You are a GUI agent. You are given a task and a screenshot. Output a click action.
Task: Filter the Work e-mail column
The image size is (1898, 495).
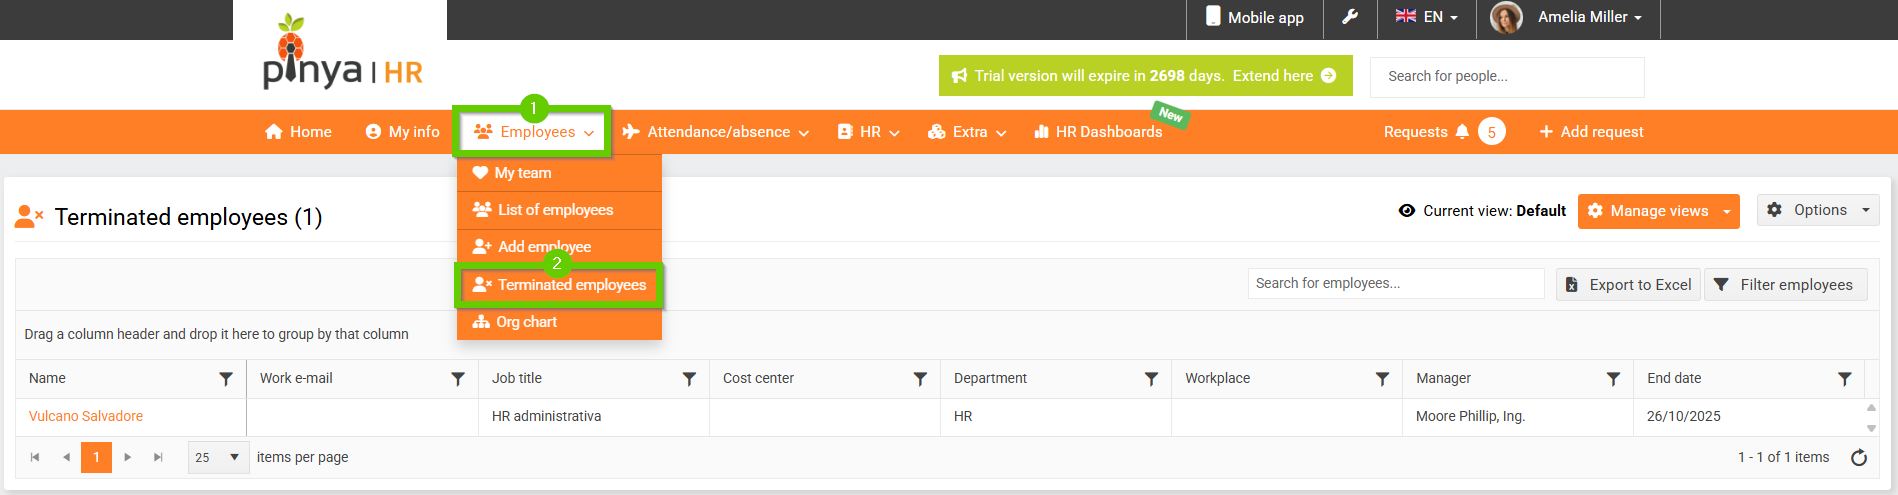click(x=458, y=379)
